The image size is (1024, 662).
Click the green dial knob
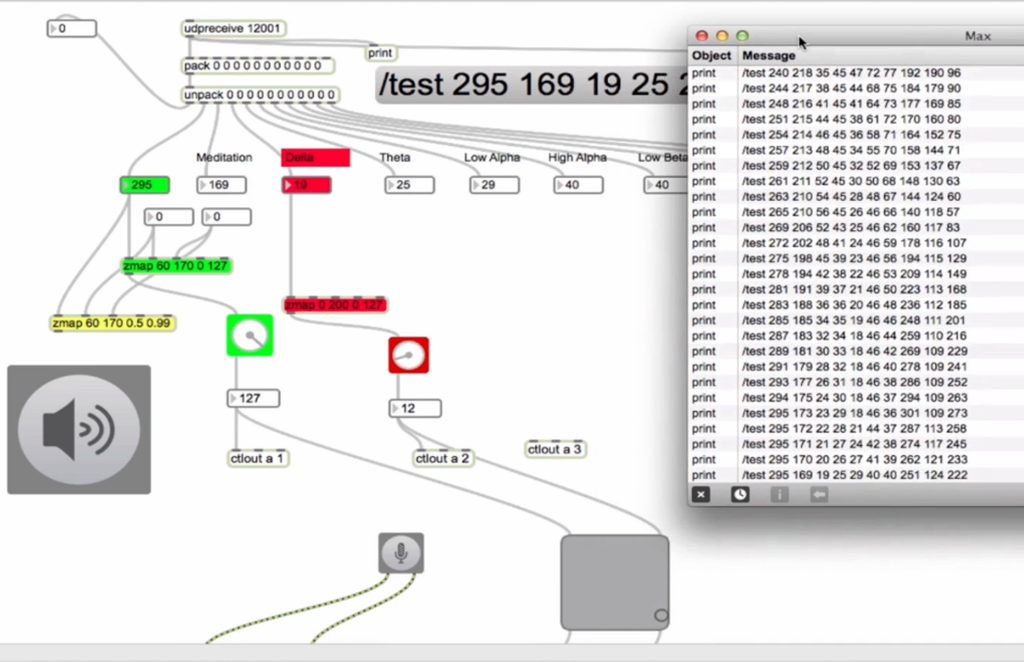click(249, 336)
